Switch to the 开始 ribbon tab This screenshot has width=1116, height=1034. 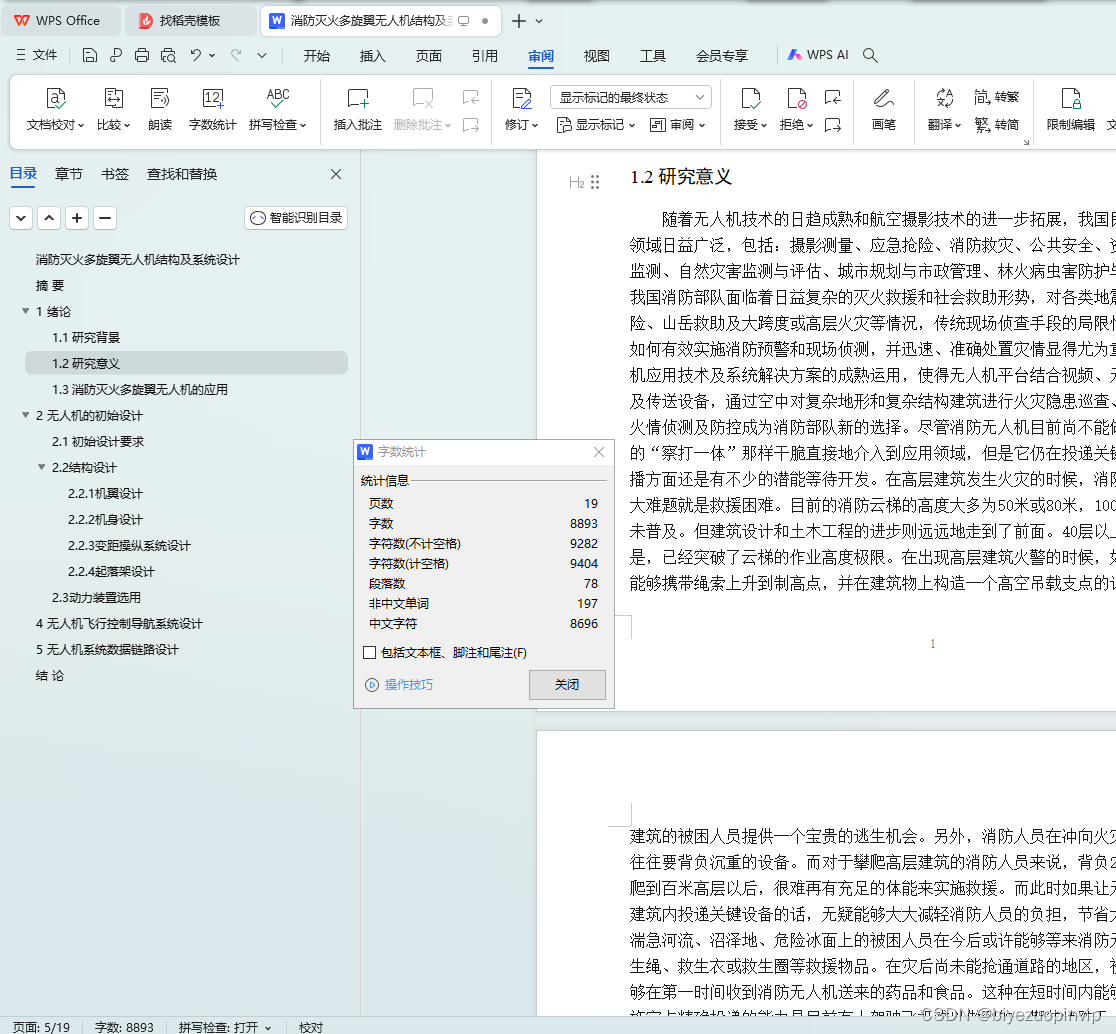pos(317,56)
